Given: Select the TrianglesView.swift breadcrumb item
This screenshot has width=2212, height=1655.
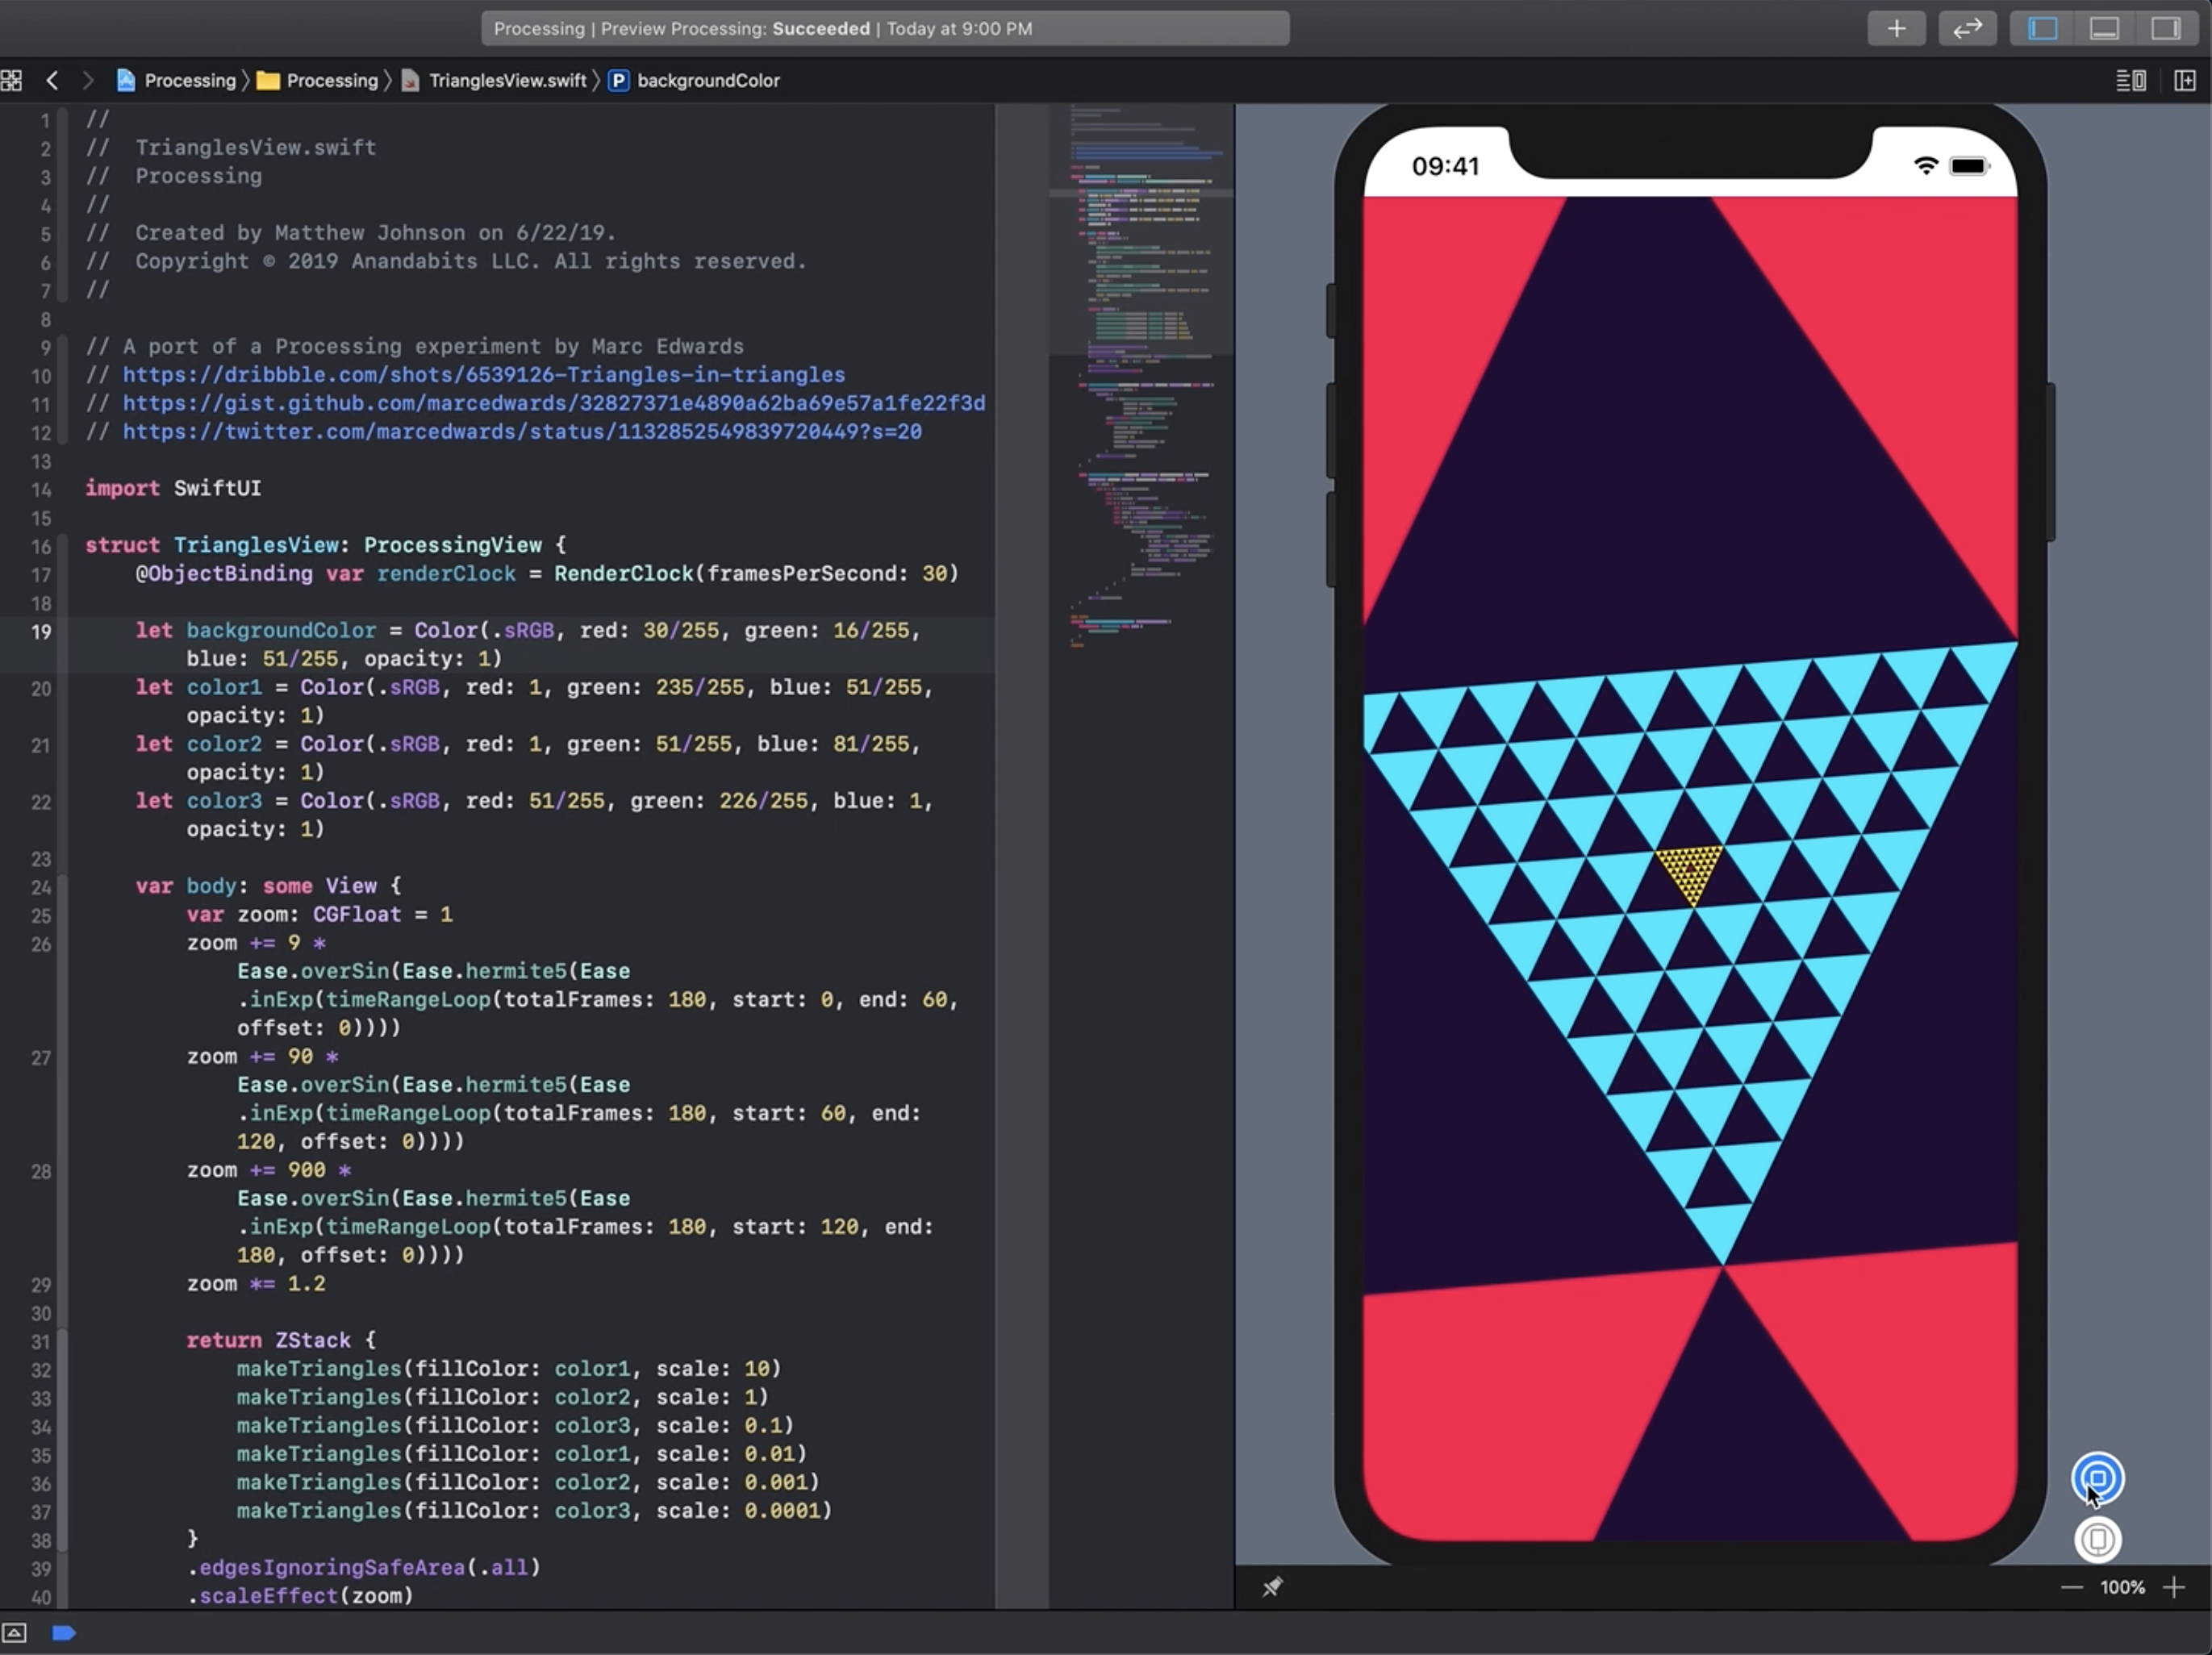Looking at the screenshot, I should point(506,80).
